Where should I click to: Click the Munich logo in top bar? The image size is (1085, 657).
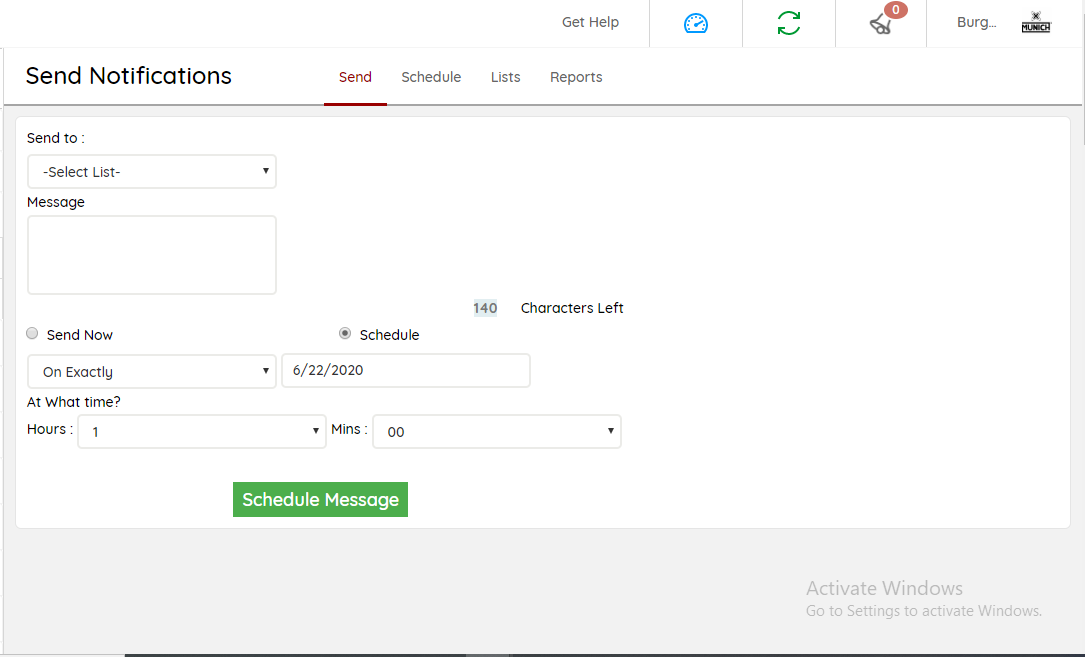click(x=1035, y=23)
